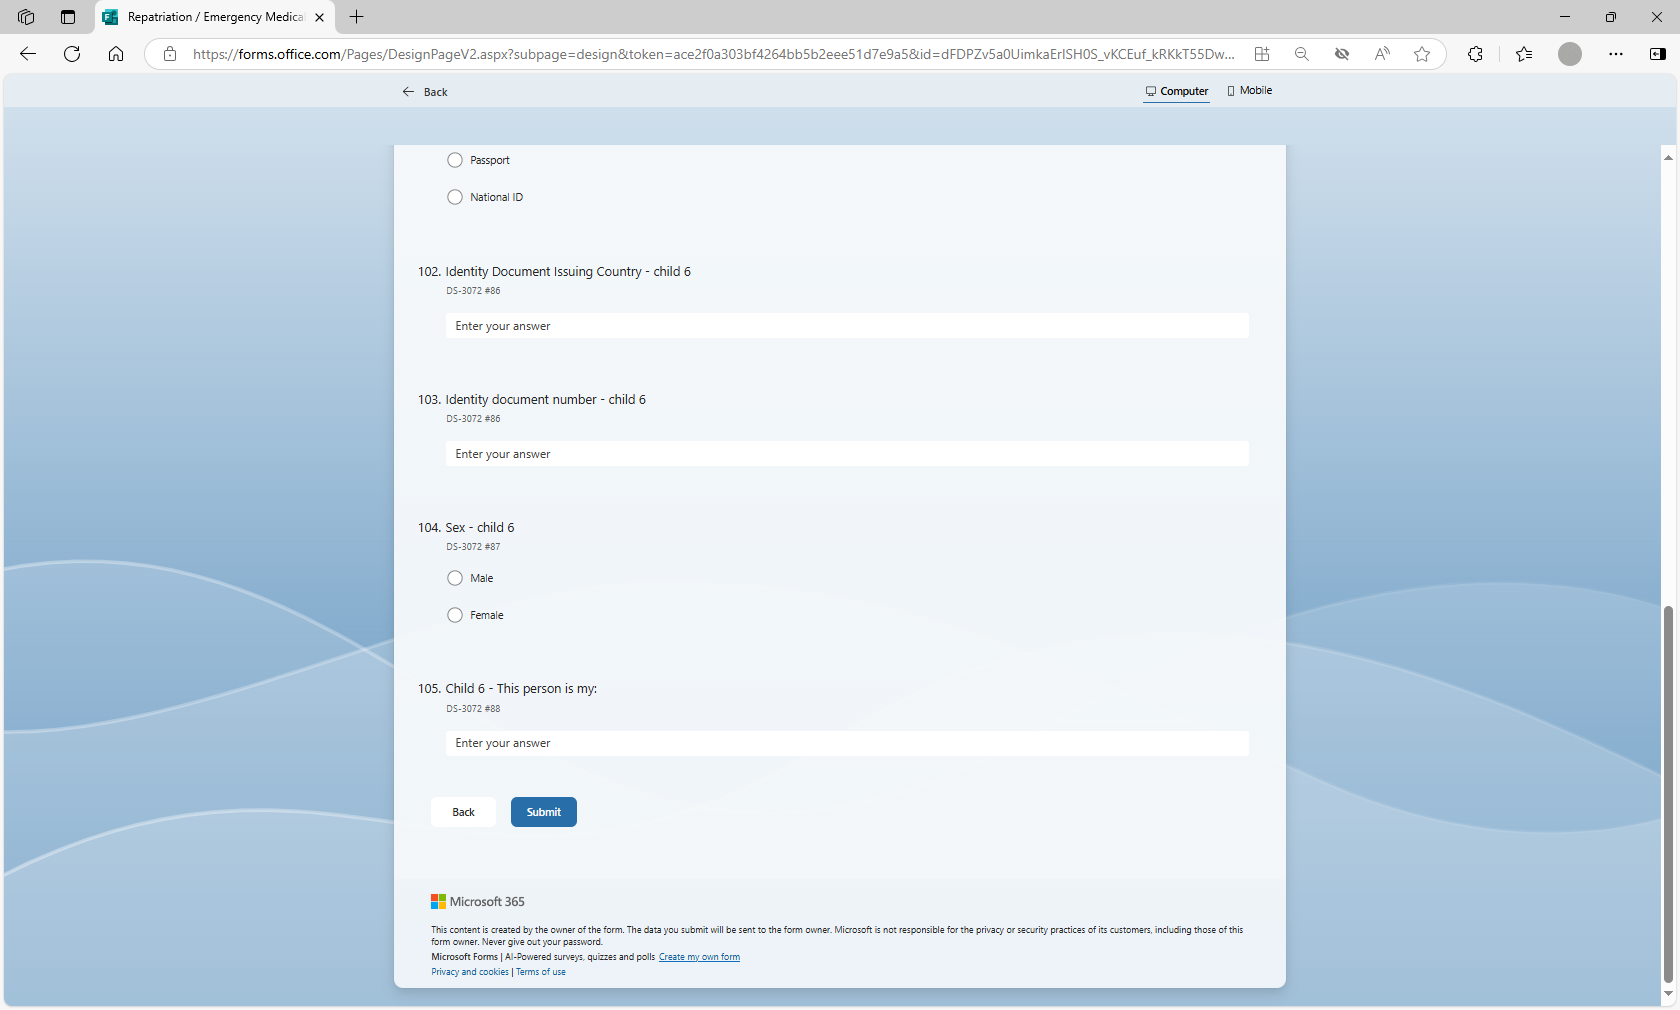Choose Male for child 6 sex
The height and width of the screenshot is (1010, 1680).
(455, 578)
